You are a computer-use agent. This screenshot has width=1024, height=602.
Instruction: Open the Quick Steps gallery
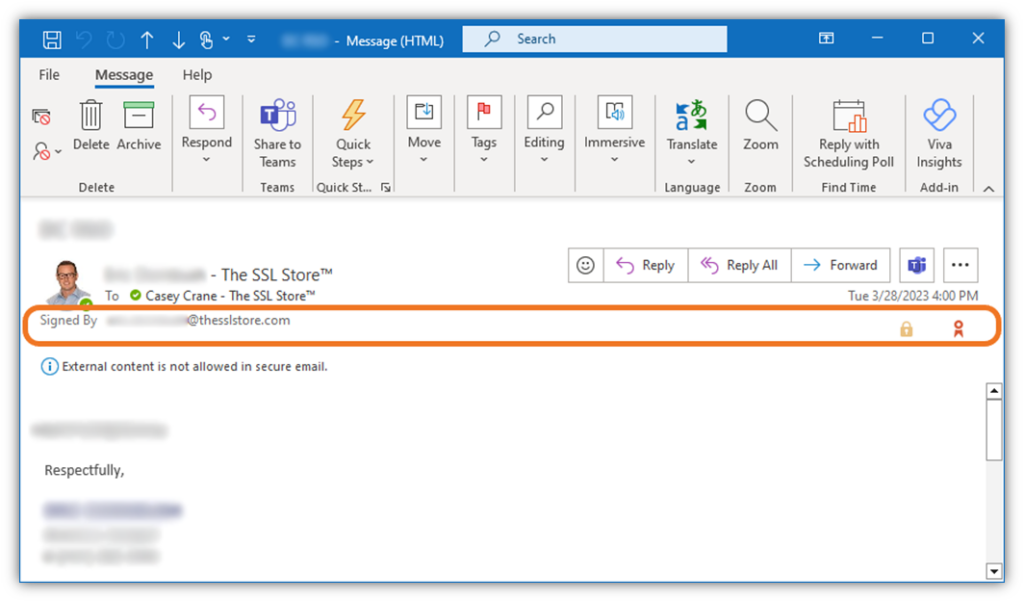(x=353, y=134)
